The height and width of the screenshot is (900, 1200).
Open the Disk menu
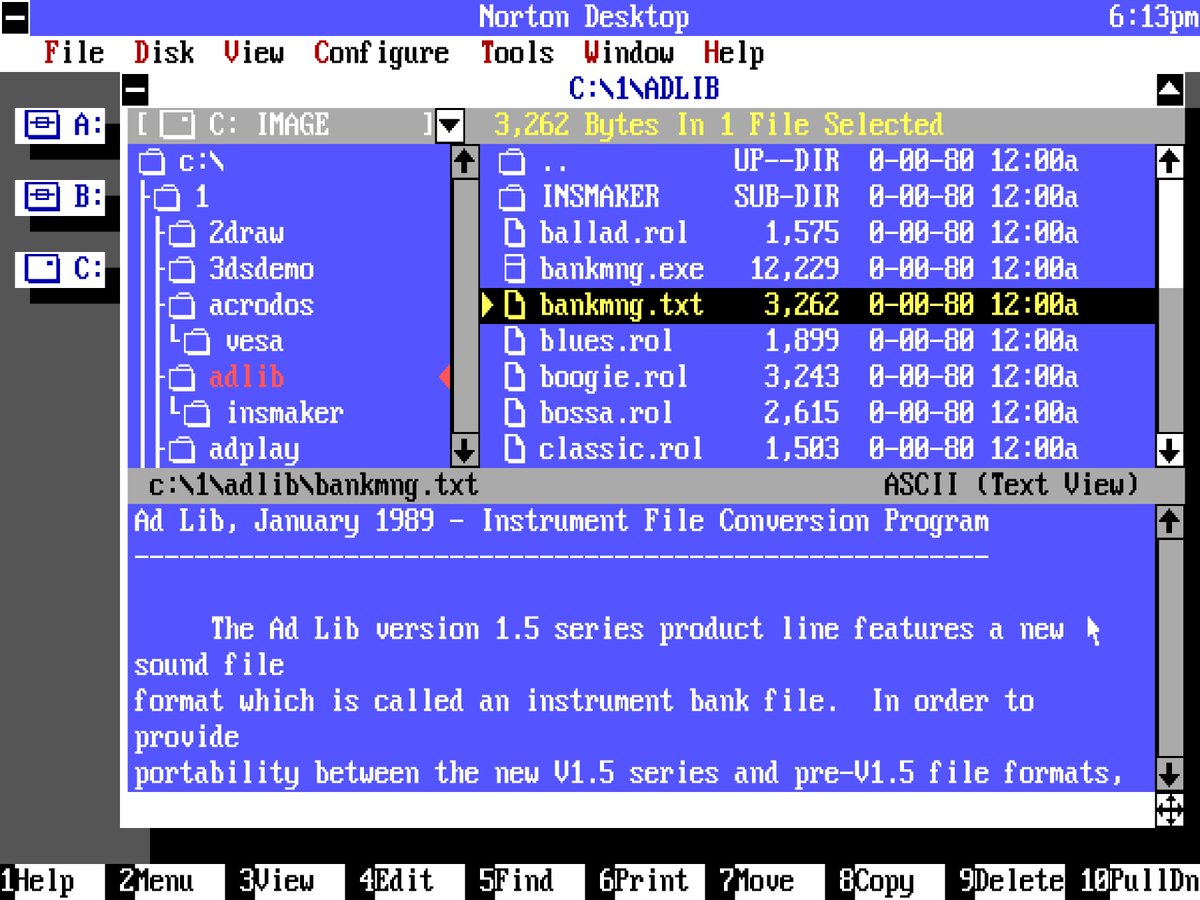164,53
